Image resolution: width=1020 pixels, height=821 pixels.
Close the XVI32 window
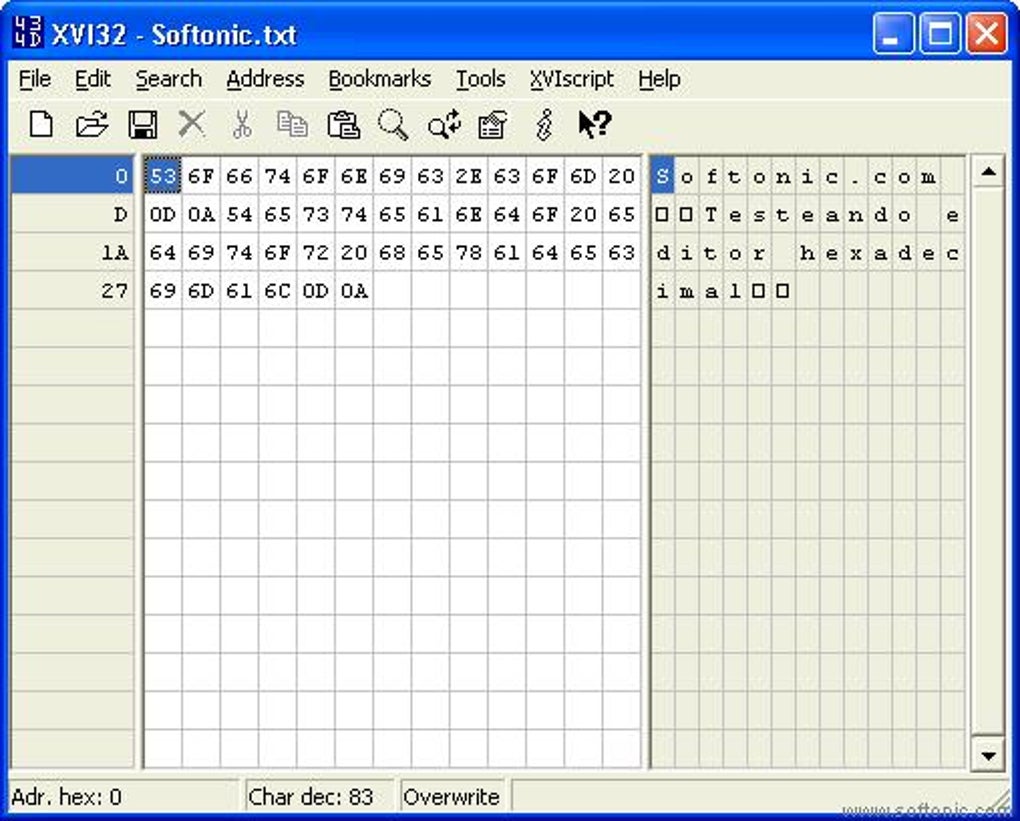pyautogui.click(x=986, y=34)
